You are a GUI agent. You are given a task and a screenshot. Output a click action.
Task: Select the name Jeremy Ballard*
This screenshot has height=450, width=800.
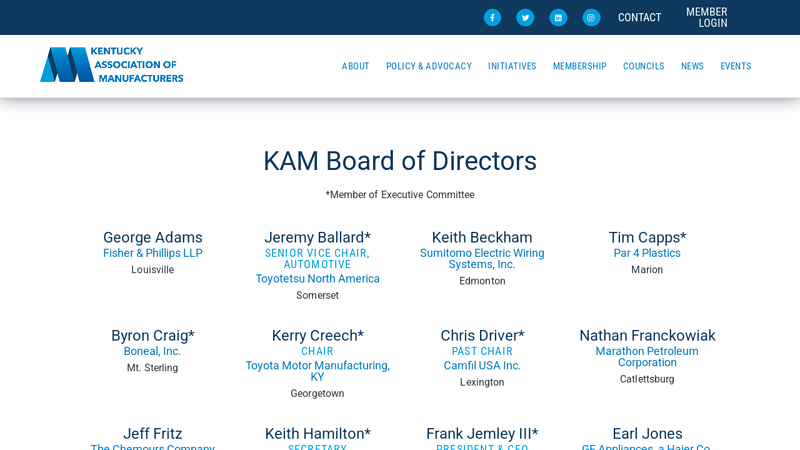pyautogui.click(x=317, y=237)
